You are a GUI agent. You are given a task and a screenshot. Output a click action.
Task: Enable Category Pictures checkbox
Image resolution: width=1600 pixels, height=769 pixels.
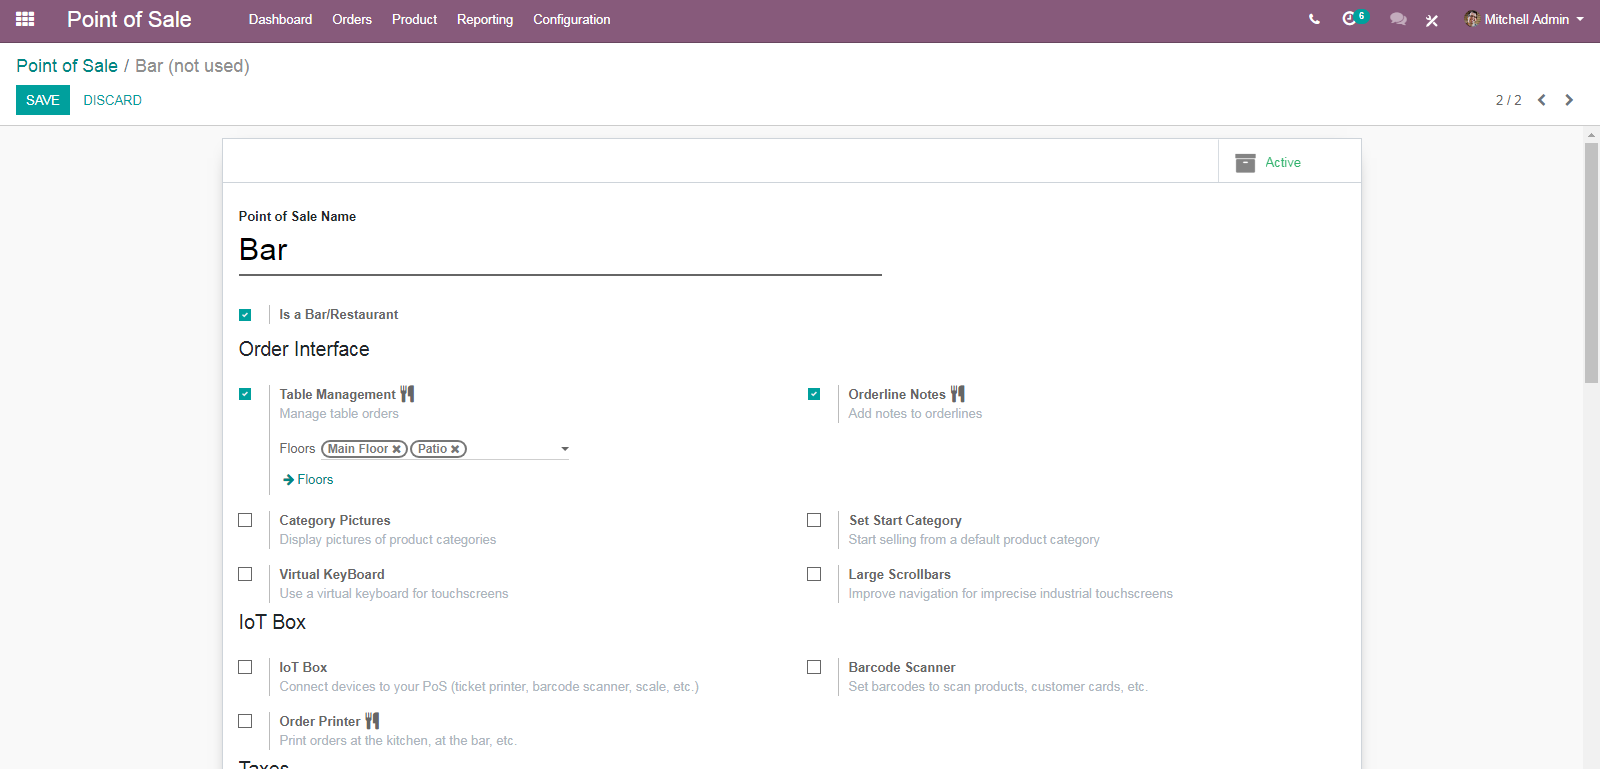pos(245,520)
